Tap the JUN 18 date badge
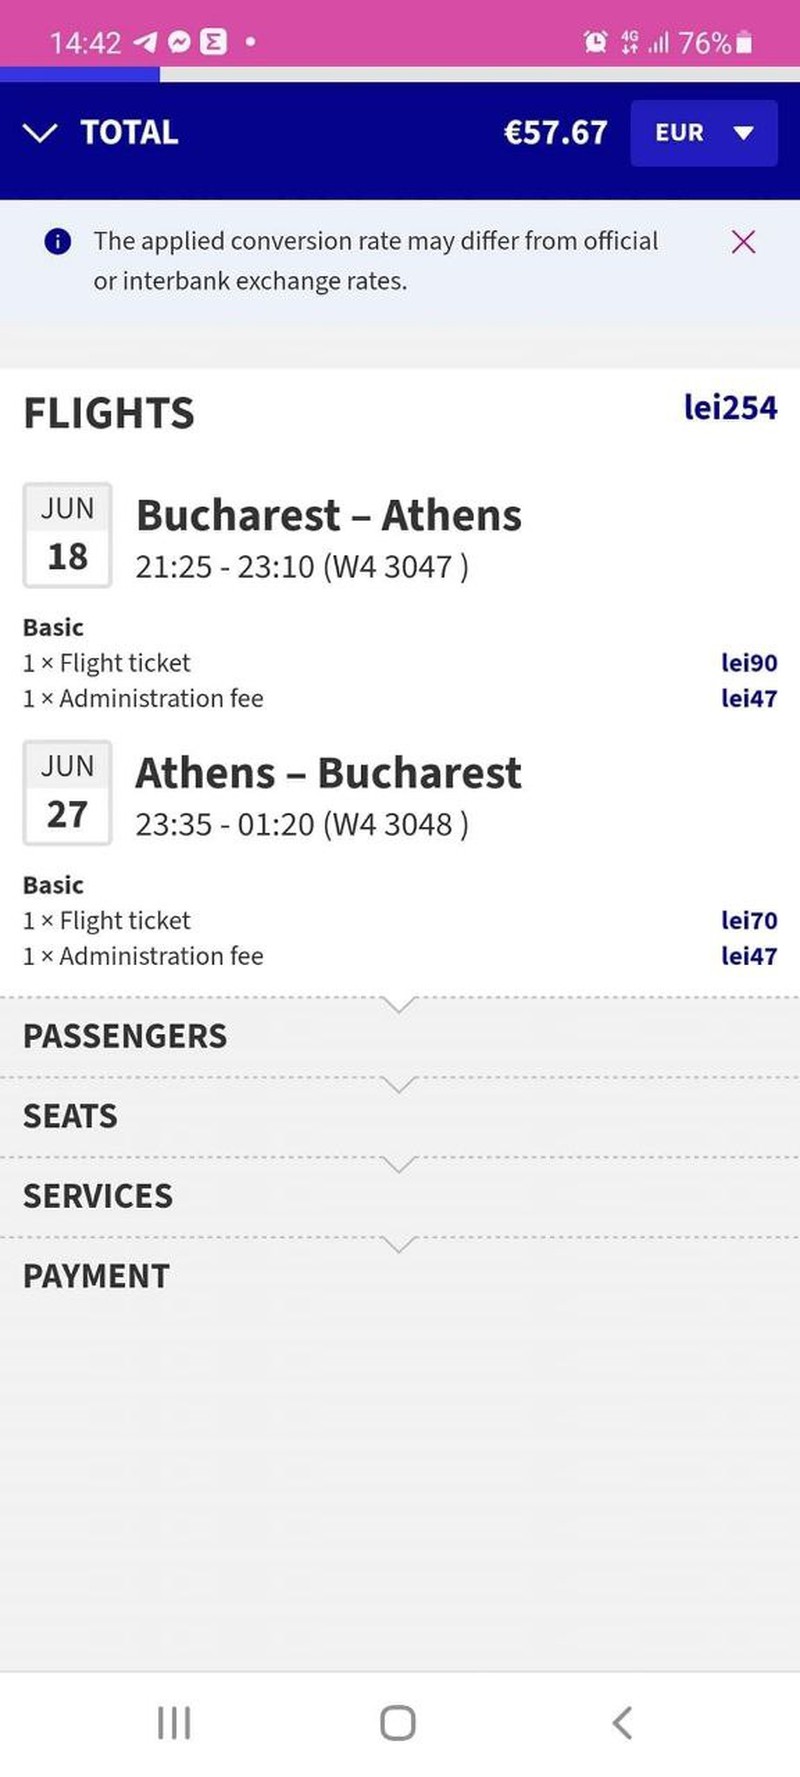 [x=67, y=535]
